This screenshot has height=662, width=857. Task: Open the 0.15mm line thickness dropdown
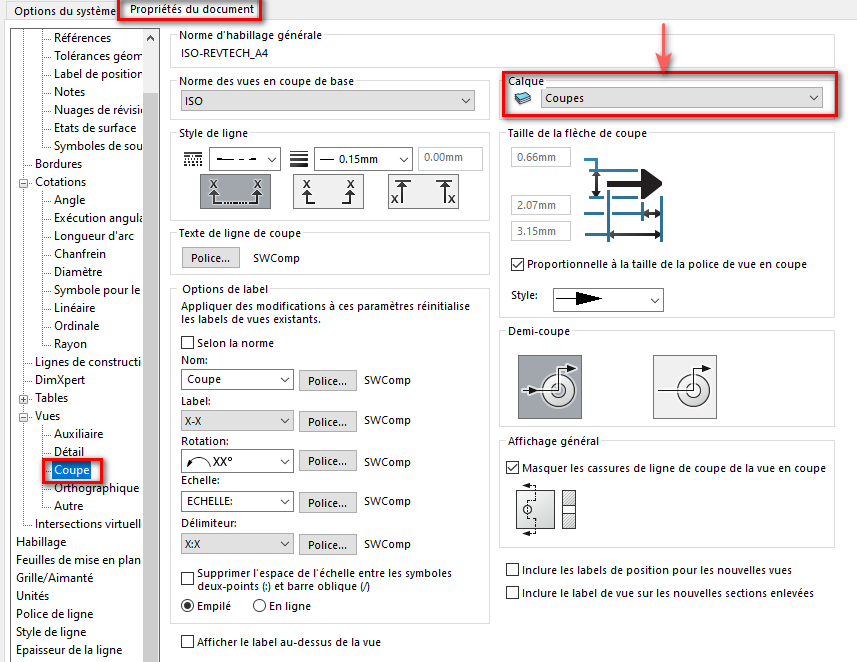point(363,159)
